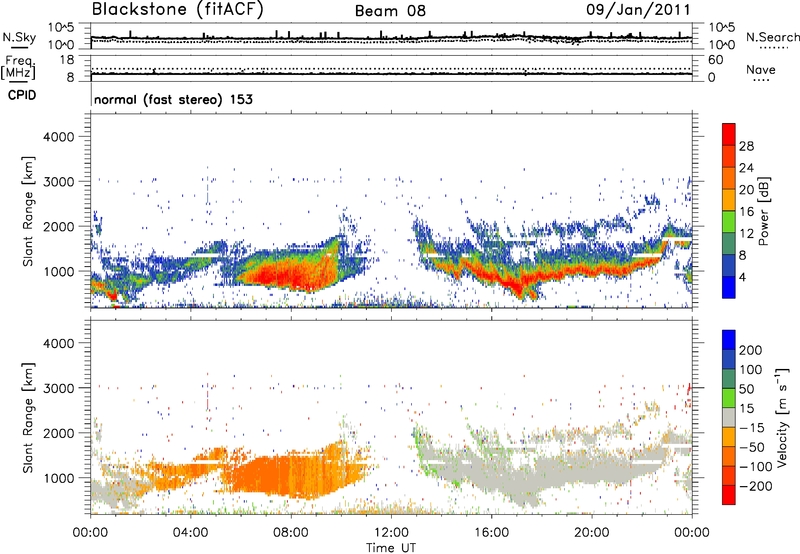
Task: Click the 'Velocity [m s-1]' color bar label
Action: (x=783, y=417)
